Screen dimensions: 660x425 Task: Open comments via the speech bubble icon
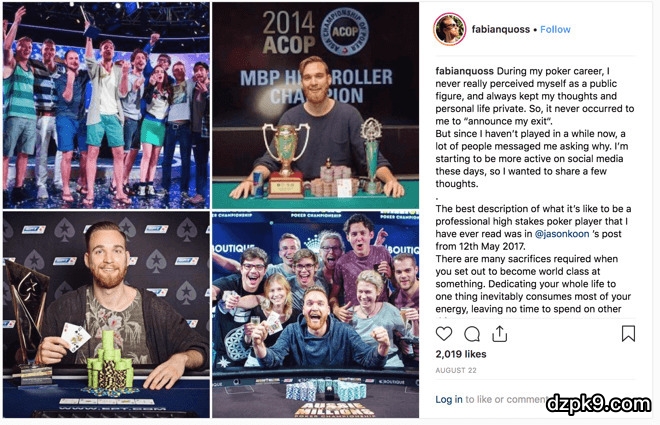472,334
